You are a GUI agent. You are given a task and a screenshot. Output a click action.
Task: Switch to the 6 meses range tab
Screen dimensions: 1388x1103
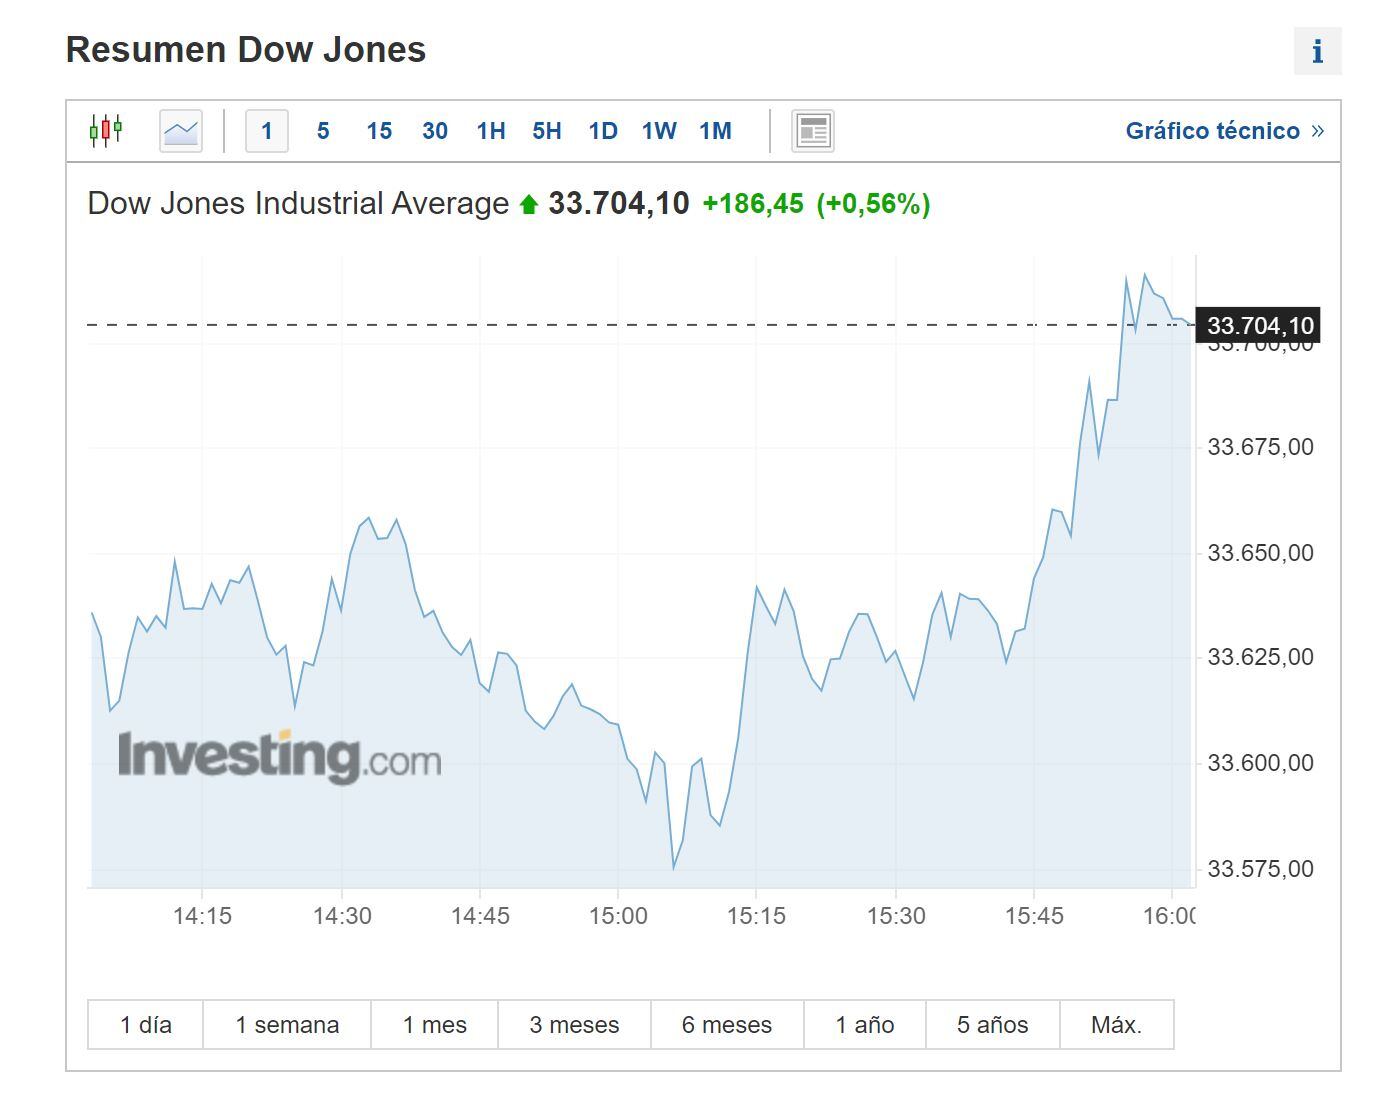(726, 1024)
